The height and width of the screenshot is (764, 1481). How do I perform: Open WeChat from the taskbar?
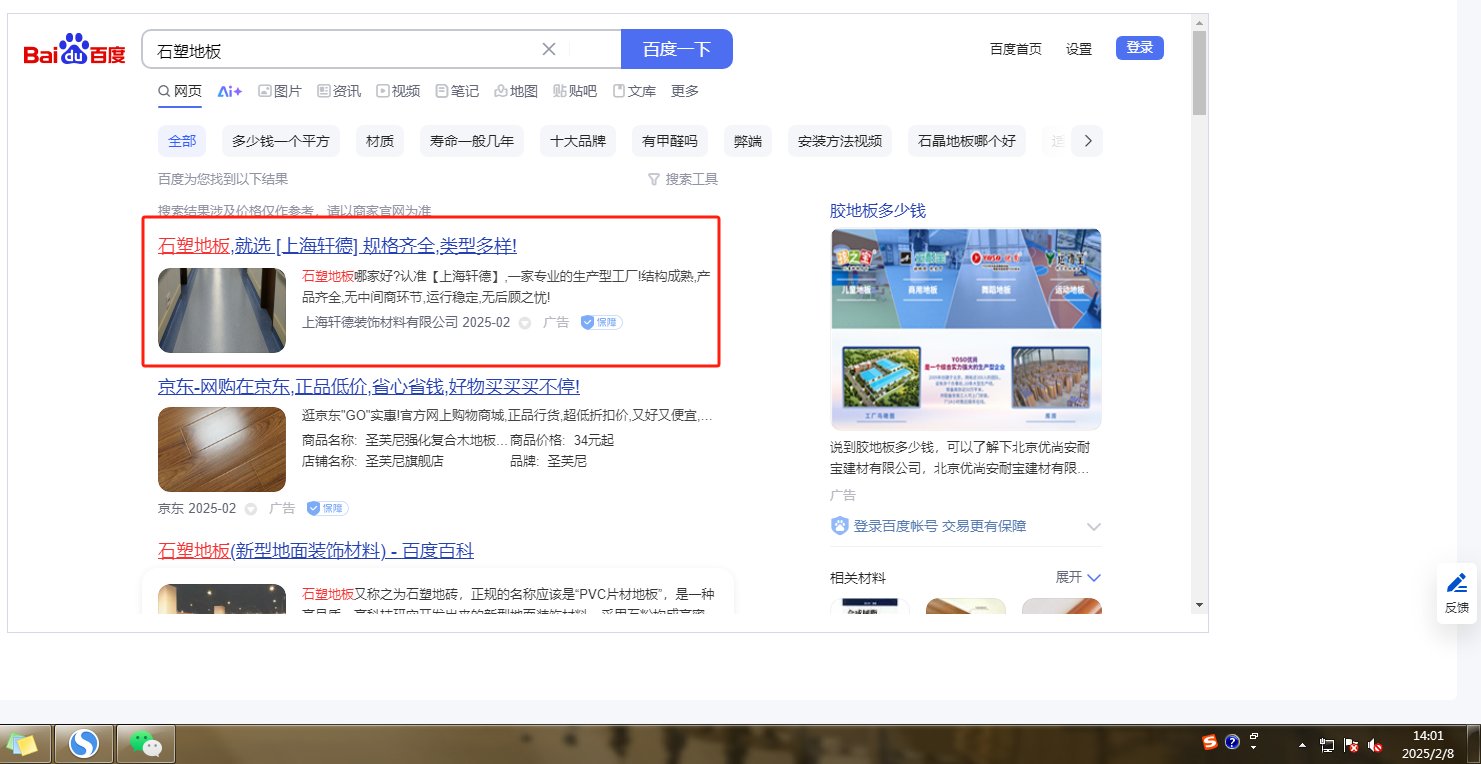point(146,744)
